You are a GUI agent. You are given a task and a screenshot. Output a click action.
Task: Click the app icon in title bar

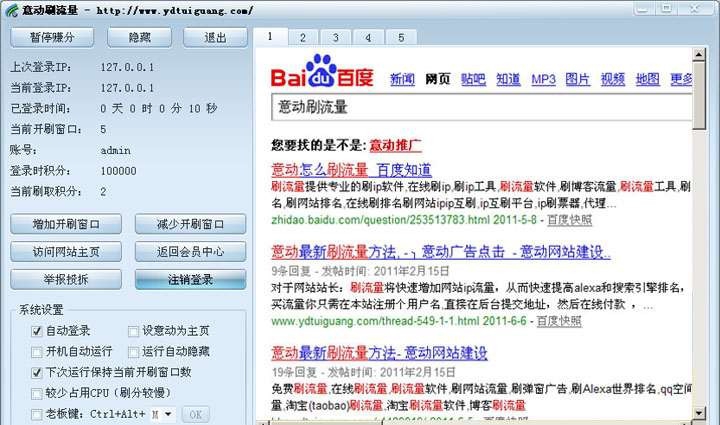(x=11, y=10)
